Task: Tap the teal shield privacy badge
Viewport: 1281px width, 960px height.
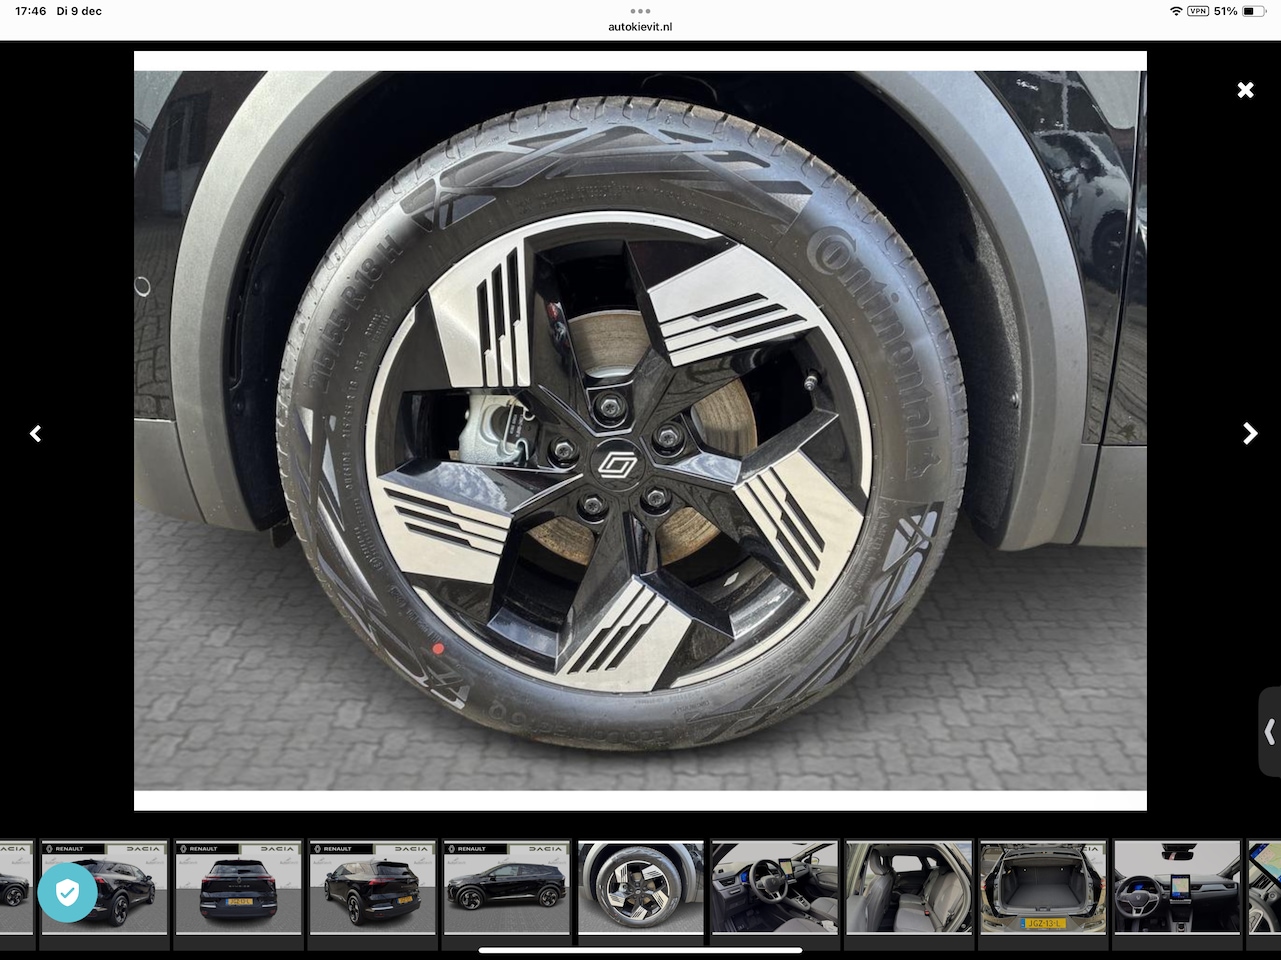Action: 67,892
